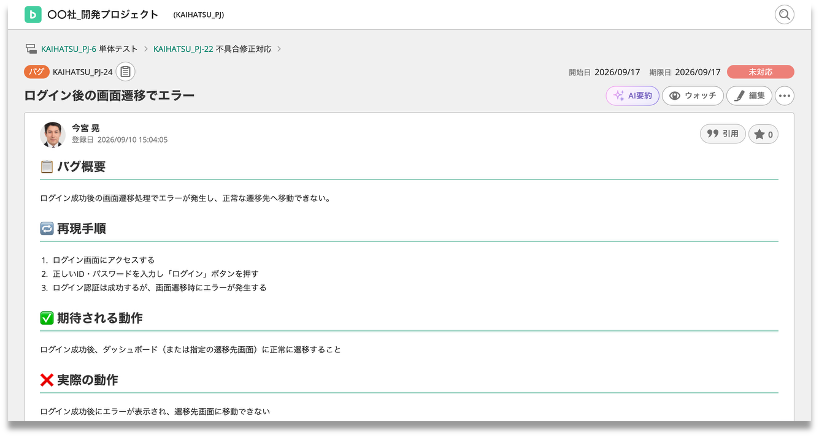
Task: Quote the description with 引用 button
Action: pos(723,134)
